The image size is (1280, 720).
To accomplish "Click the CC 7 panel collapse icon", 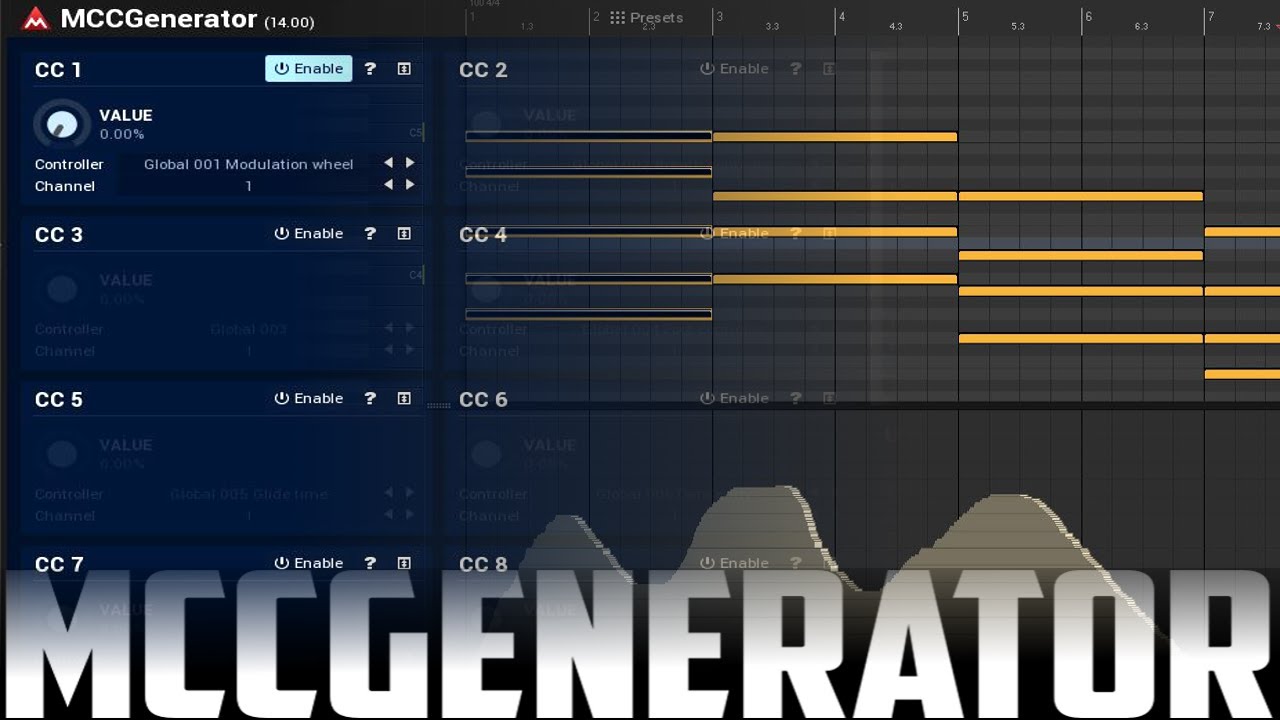I will tap(404, 563).
